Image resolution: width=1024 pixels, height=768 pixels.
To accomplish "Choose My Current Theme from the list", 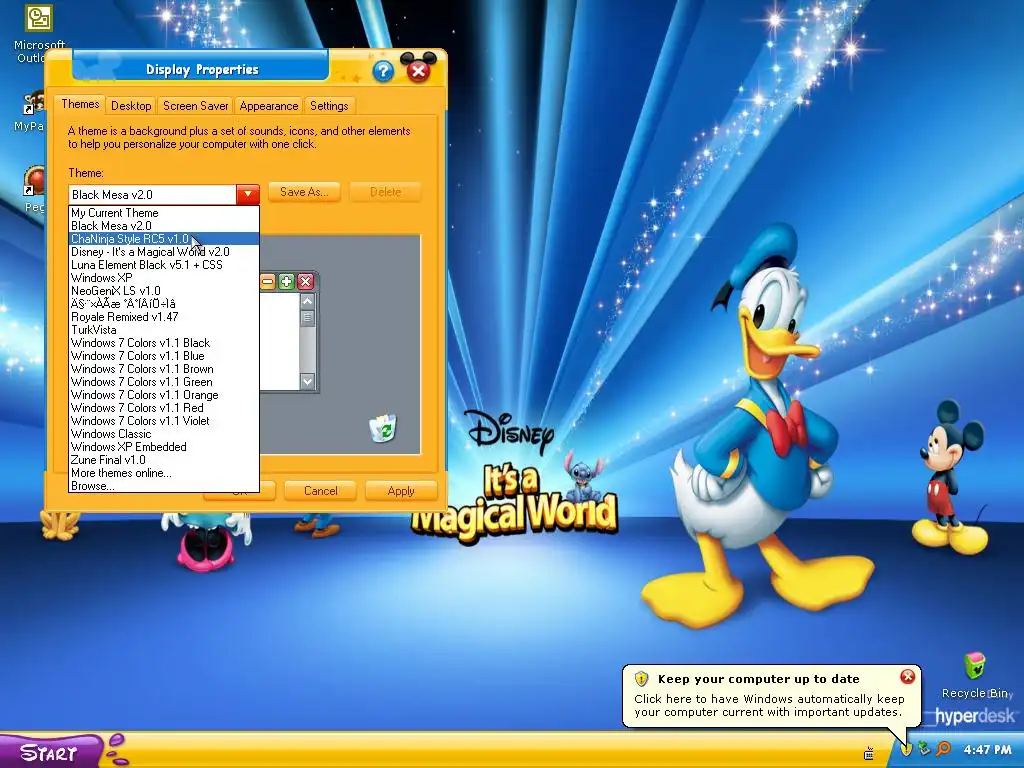I will click(x=164, y=213).
